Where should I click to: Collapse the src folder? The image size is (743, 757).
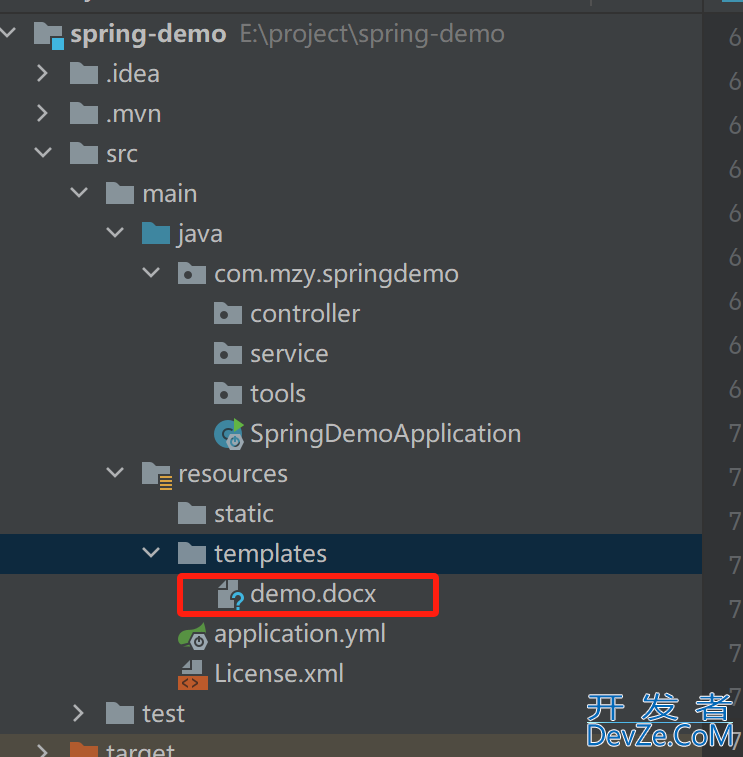click(x=42, y=154)
